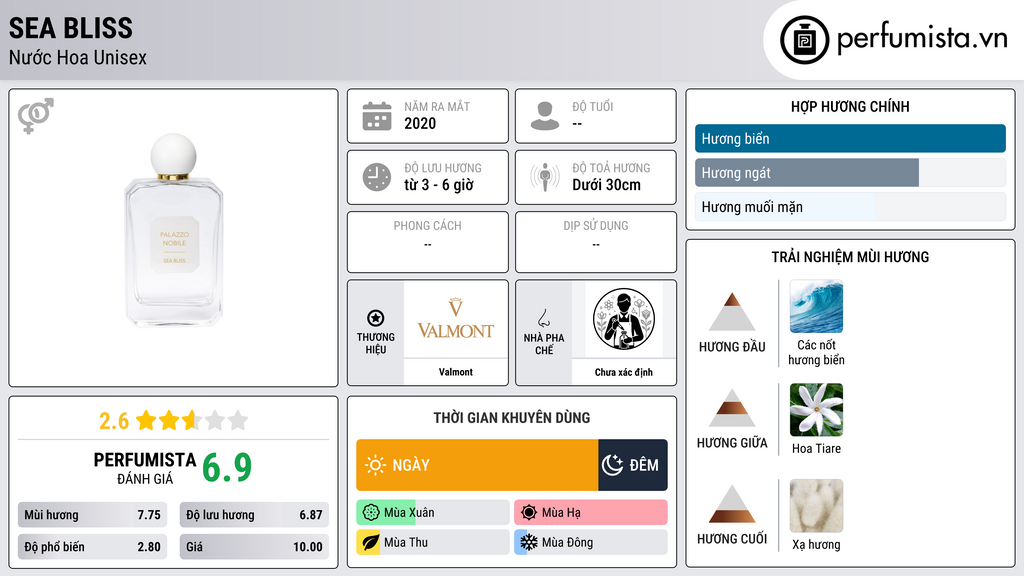Click the Hương giữa pyramid icon
Screen dimensions: 1024x576
732,408
